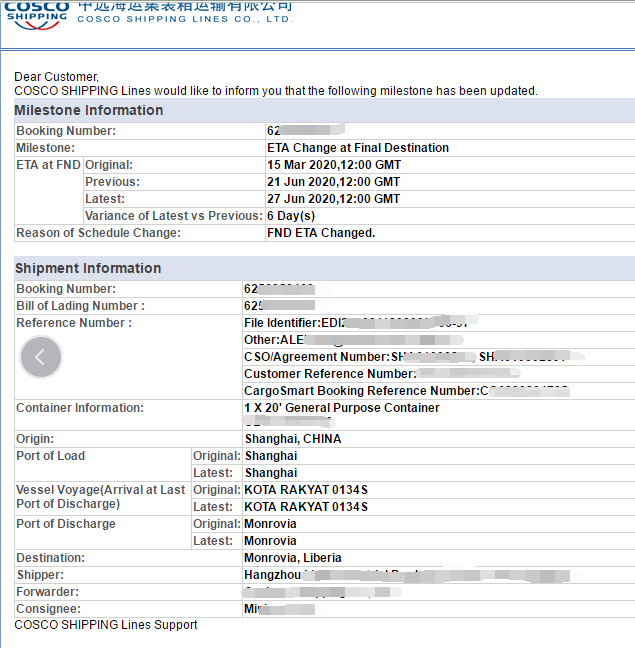
Task: Click 'Variance of Latest vs Previous:' label
Action: pos(174,216)
